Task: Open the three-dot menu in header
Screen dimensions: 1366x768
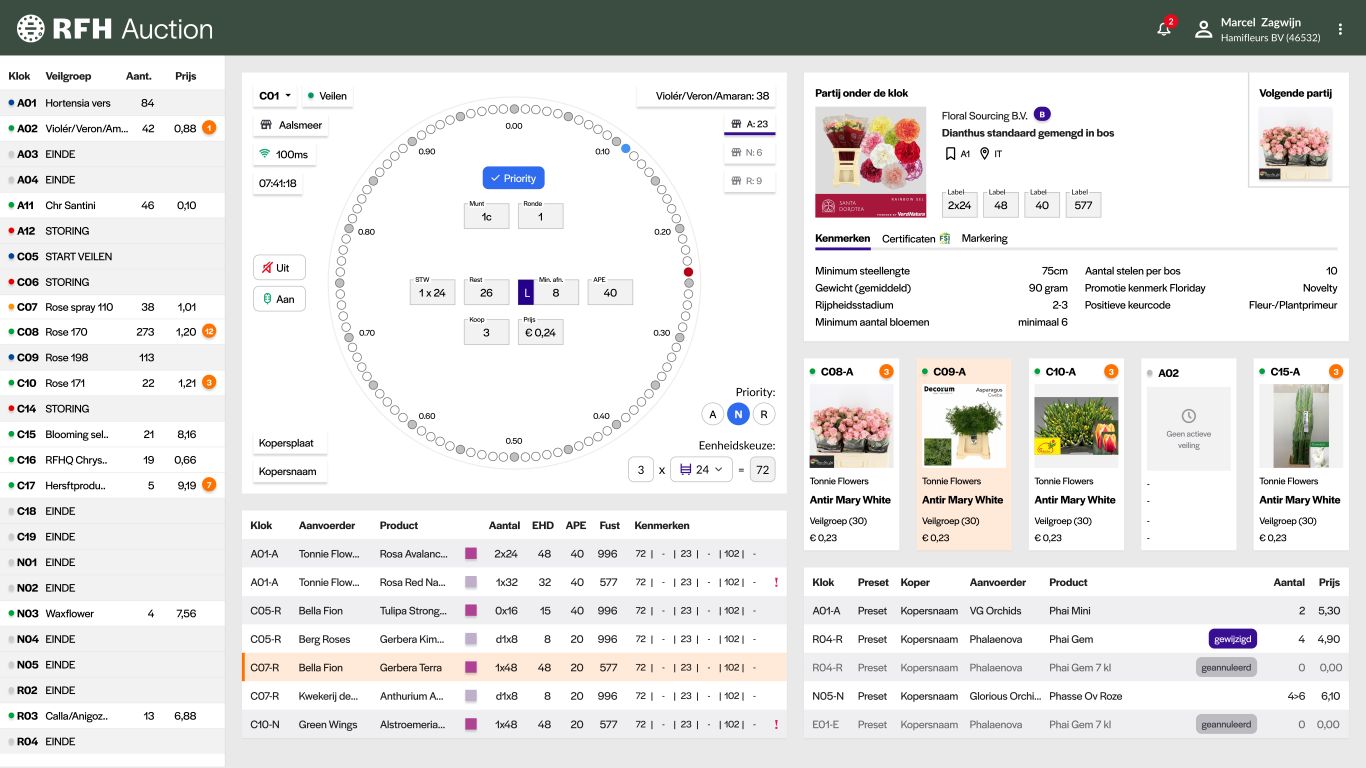Action: [1341, 29]
